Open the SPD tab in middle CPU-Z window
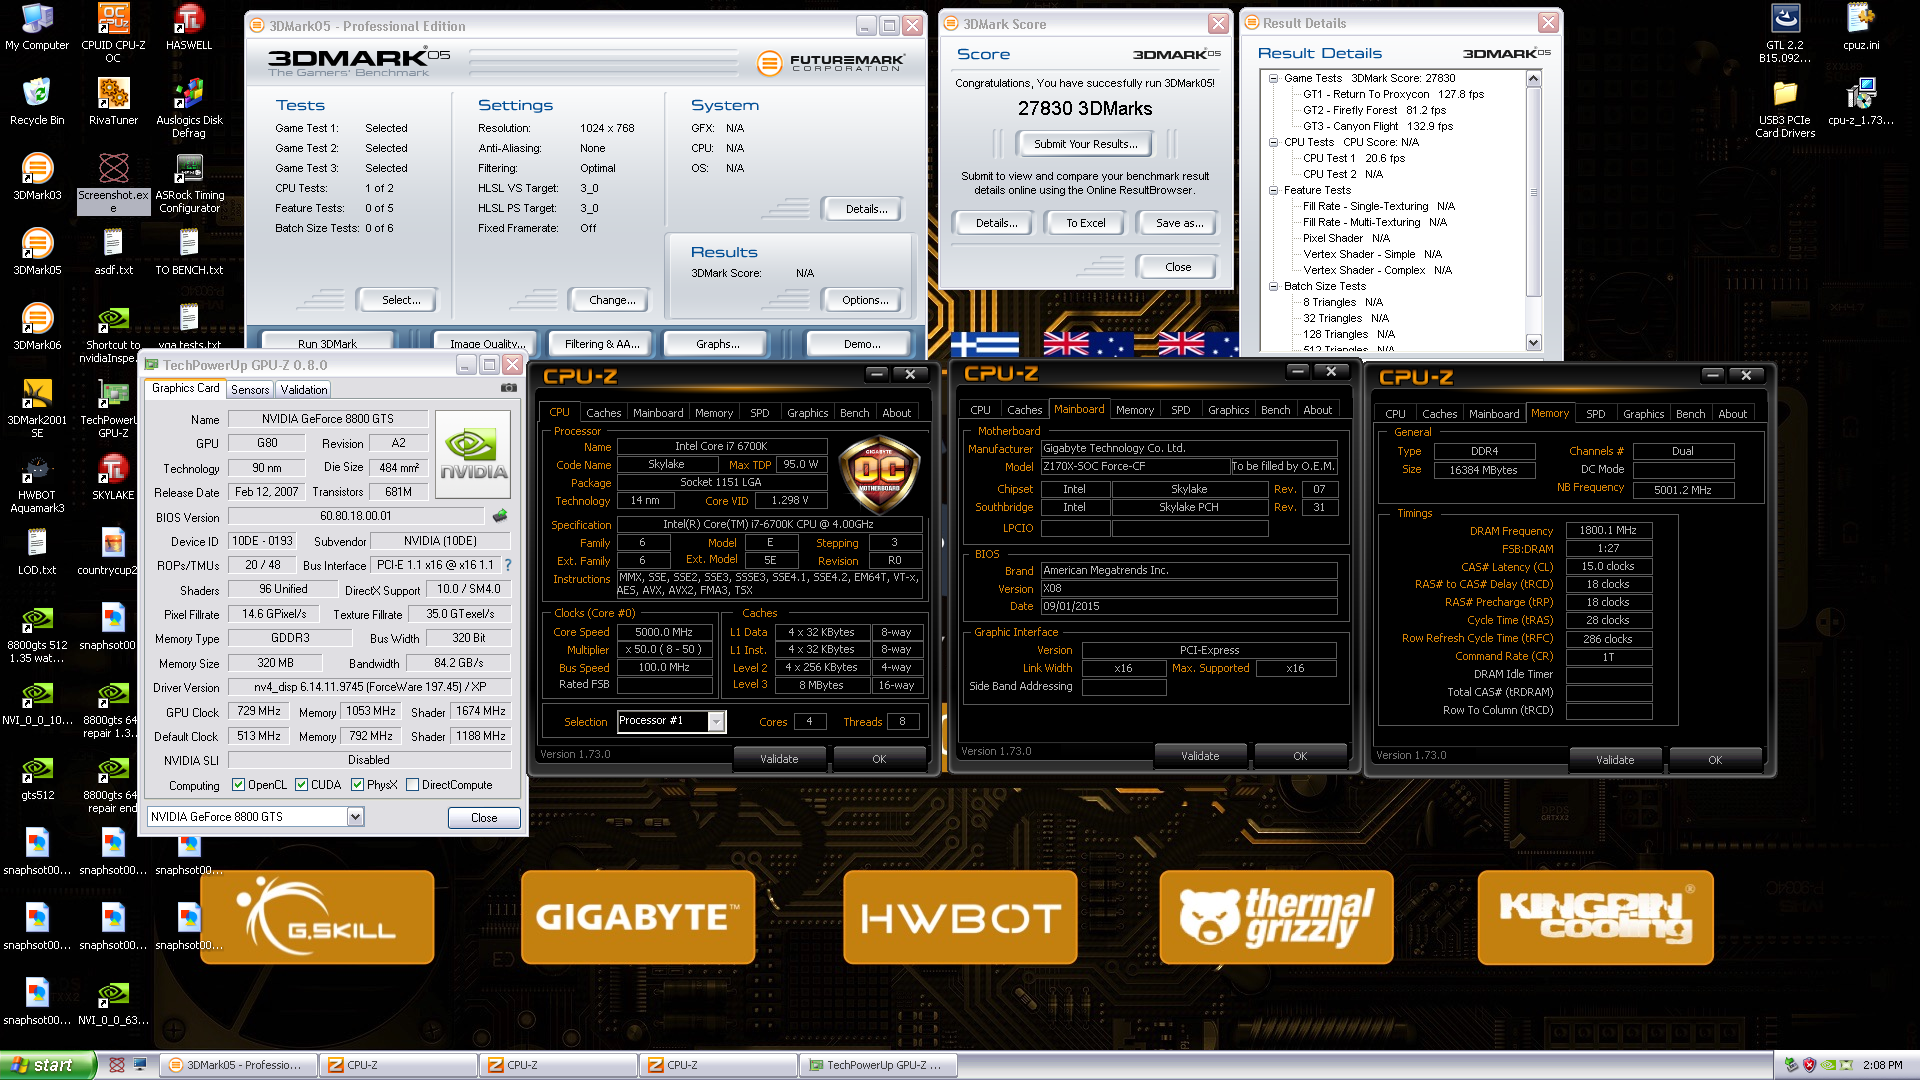 tap(1181, 410)
